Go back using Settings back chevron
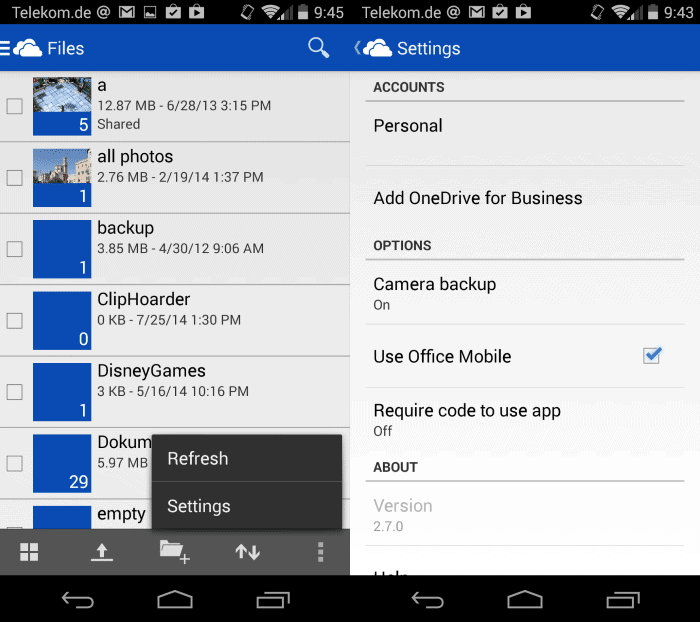The image size is (700, 622). point(357,48)
